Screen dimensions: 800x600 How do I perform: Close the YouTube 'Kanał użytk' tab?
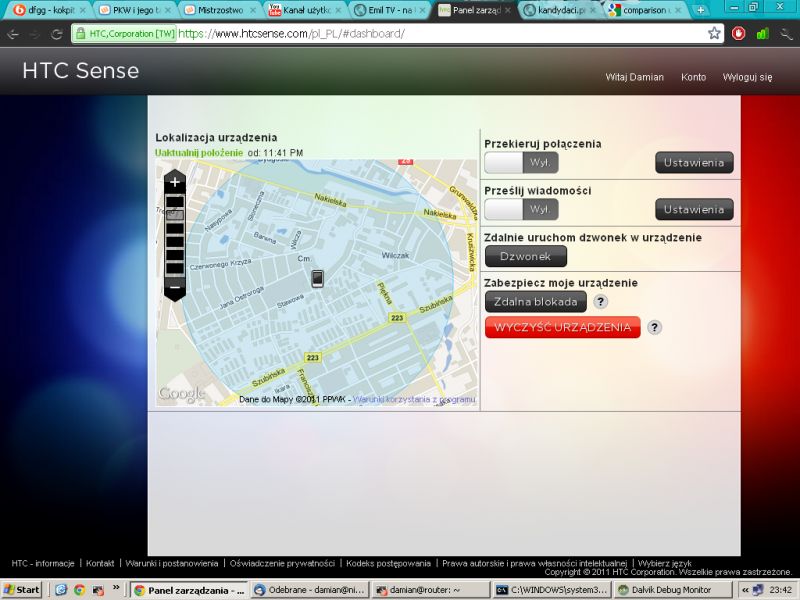click(339, 10)
